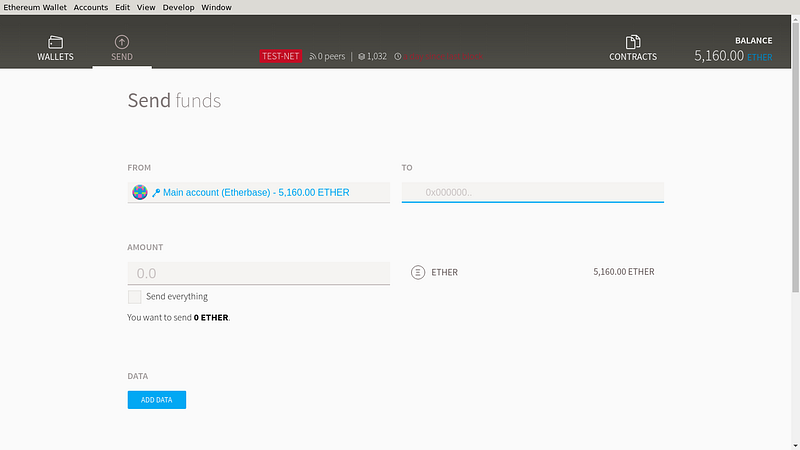Click the '0 ETHER' summary text
This screenshot has height=450, width=800.
point(211,317)
